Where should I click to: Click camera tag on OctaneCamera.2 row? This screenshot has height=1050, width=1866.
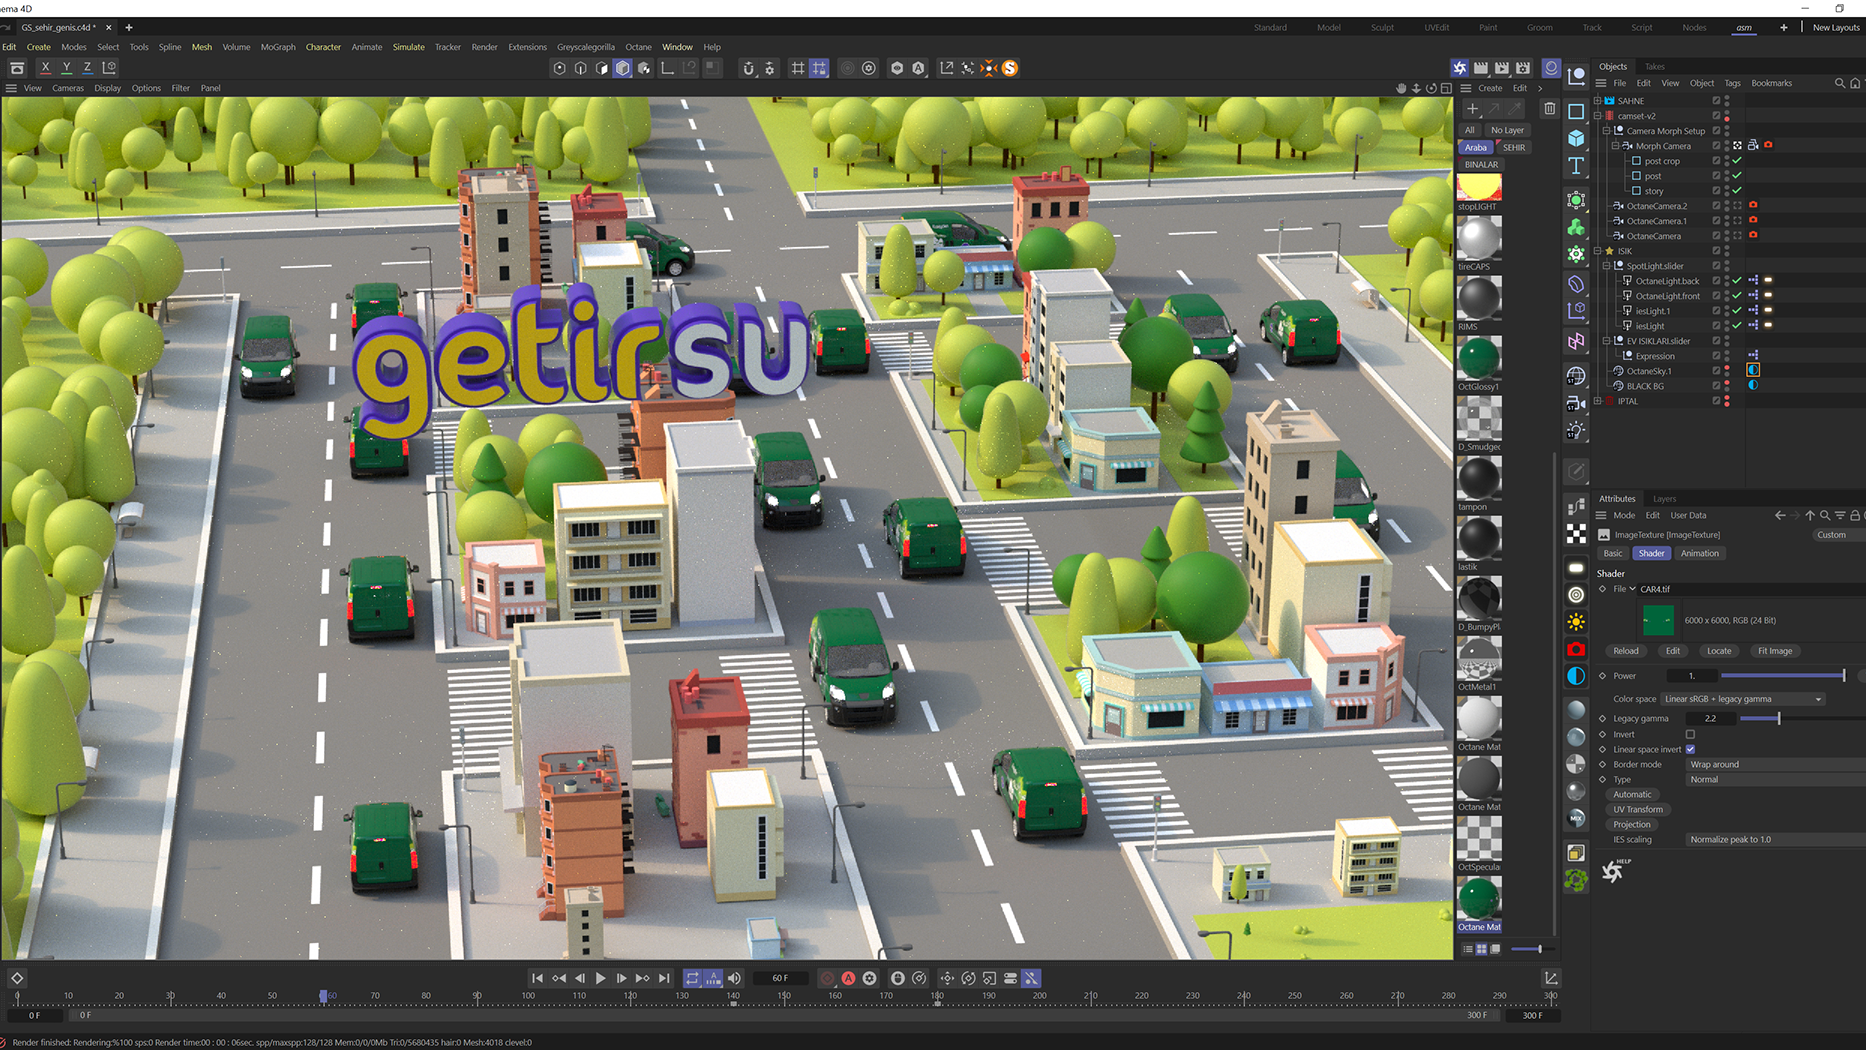point(1753,205)
